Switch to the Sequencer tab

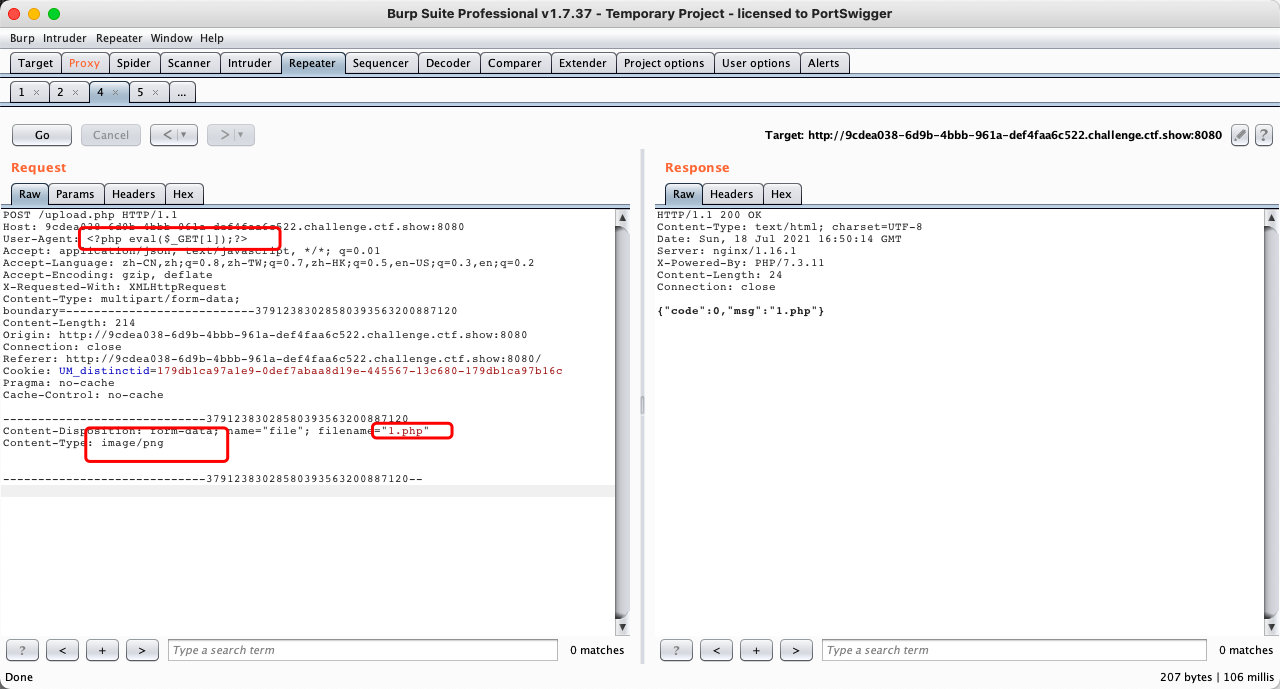coord(381,63)
